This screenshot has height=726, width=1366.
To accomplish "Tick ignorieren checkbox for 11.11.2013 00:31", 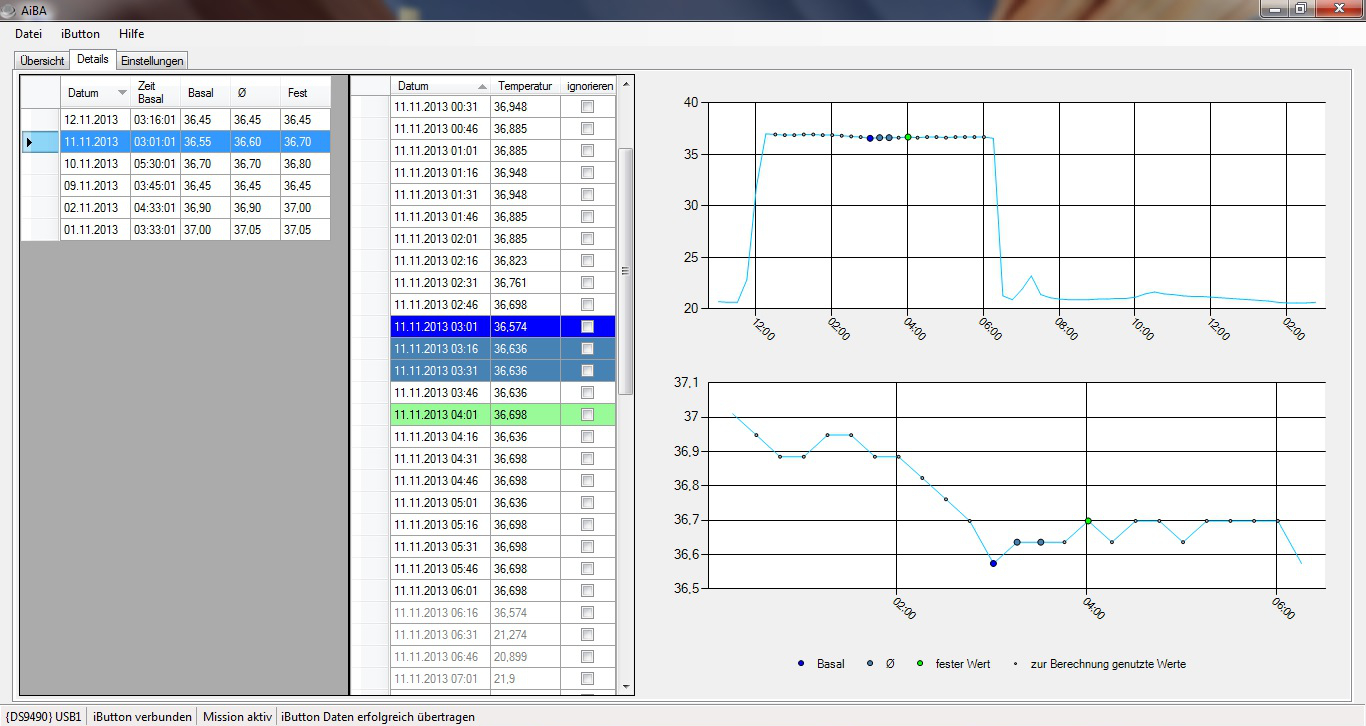I will click(x=587, y=107).
